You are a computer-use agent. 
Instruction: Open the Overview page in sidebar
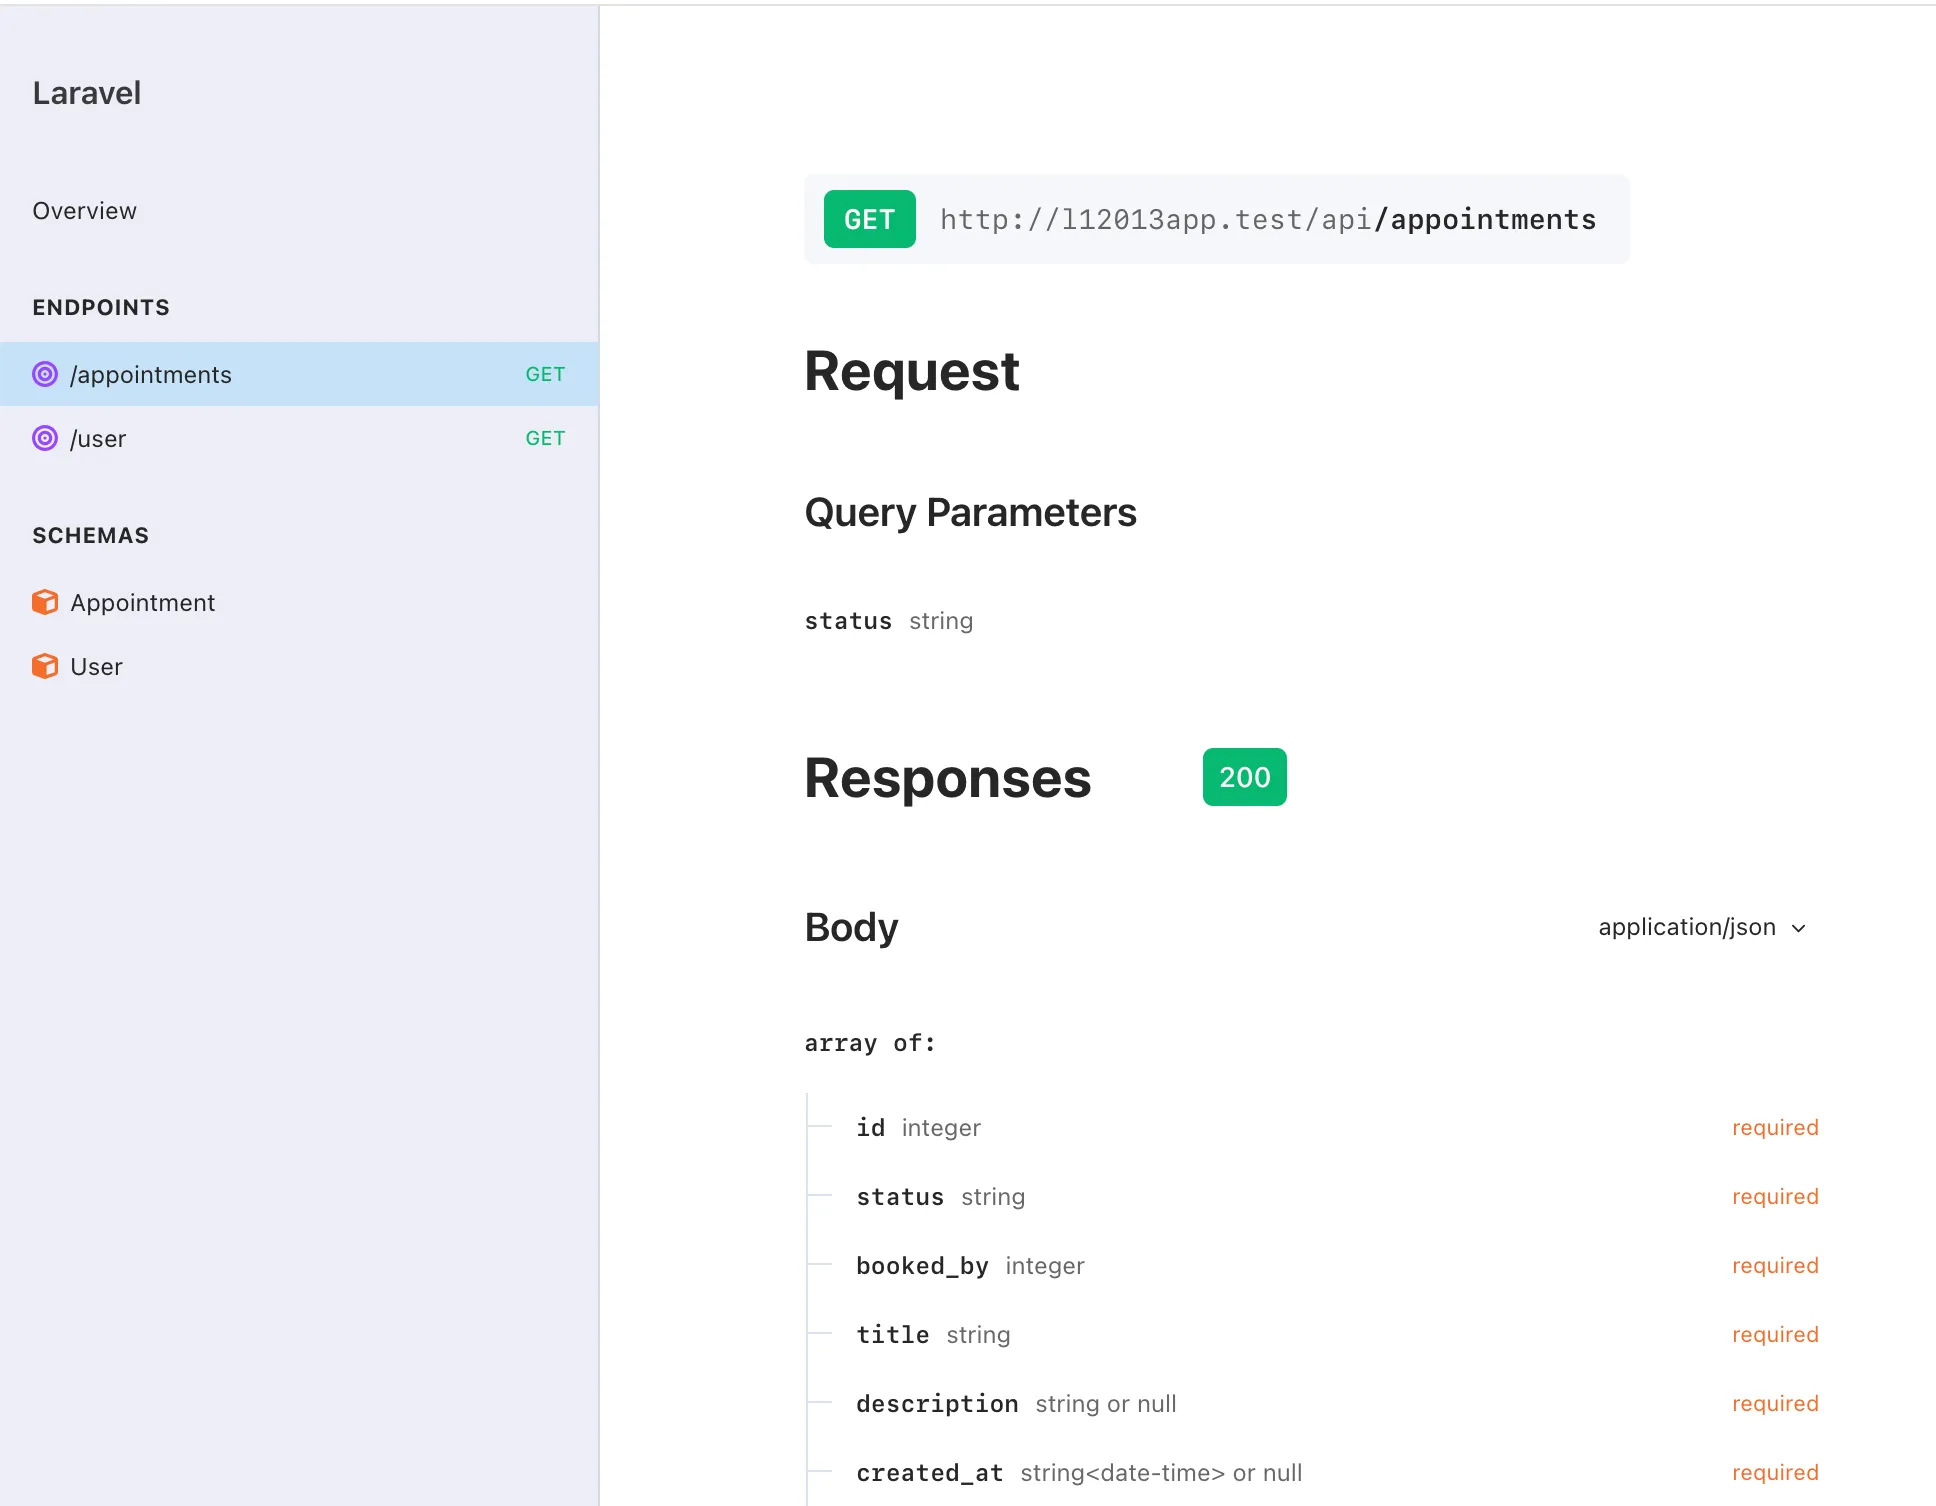click(x=85, y=211)
